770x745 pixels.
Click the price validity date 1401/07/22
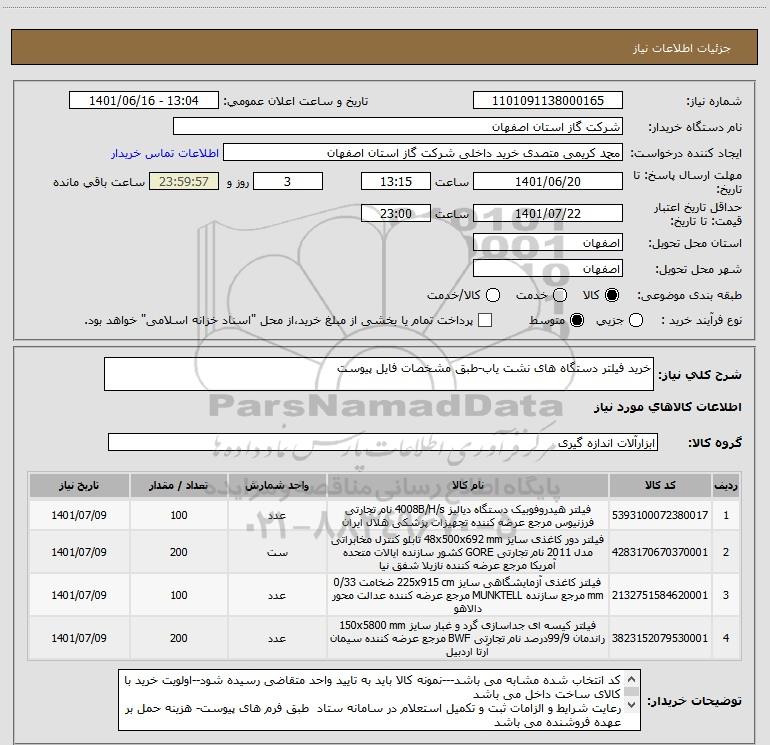coord(548,214)
